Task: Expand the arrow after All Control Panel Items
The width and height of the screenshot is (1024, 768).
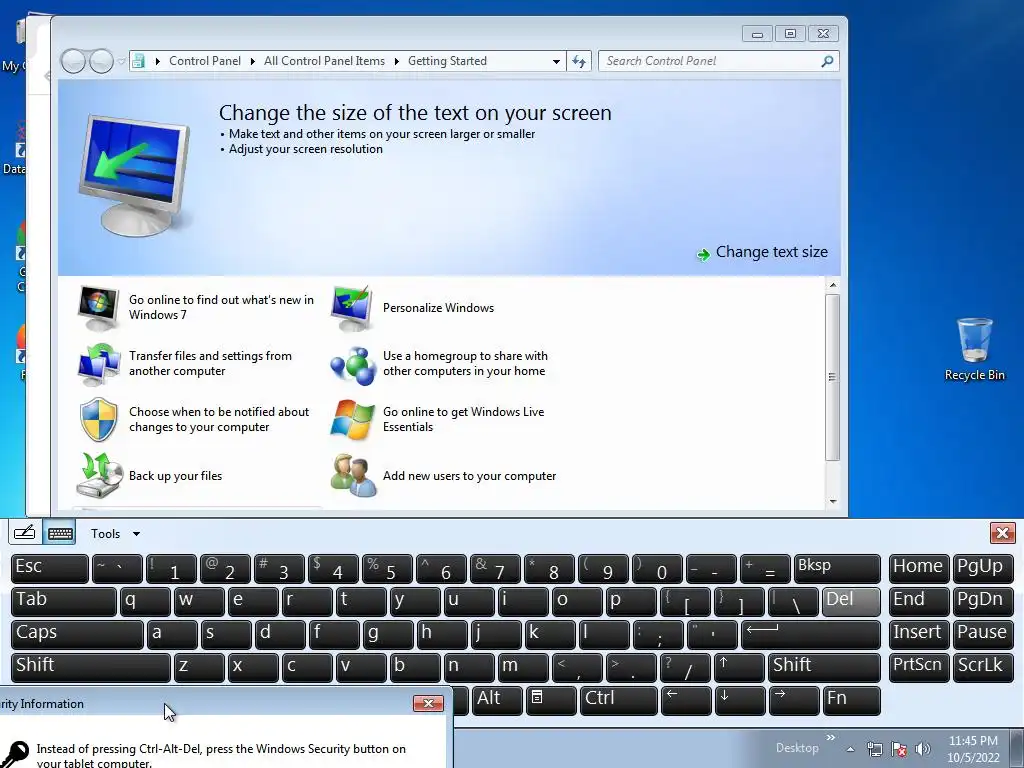Action: (x=396, y=61)
